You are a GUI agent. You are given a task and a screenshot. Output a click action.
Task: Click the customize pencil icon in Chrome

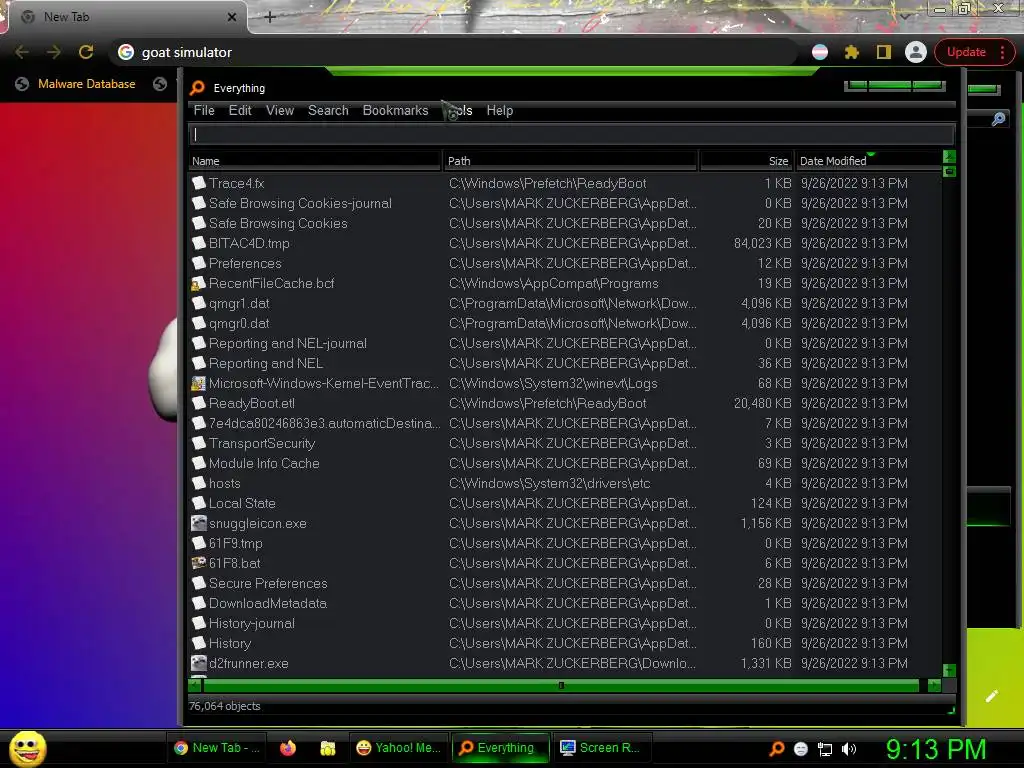pyautogui.click(x=991, y=696)
